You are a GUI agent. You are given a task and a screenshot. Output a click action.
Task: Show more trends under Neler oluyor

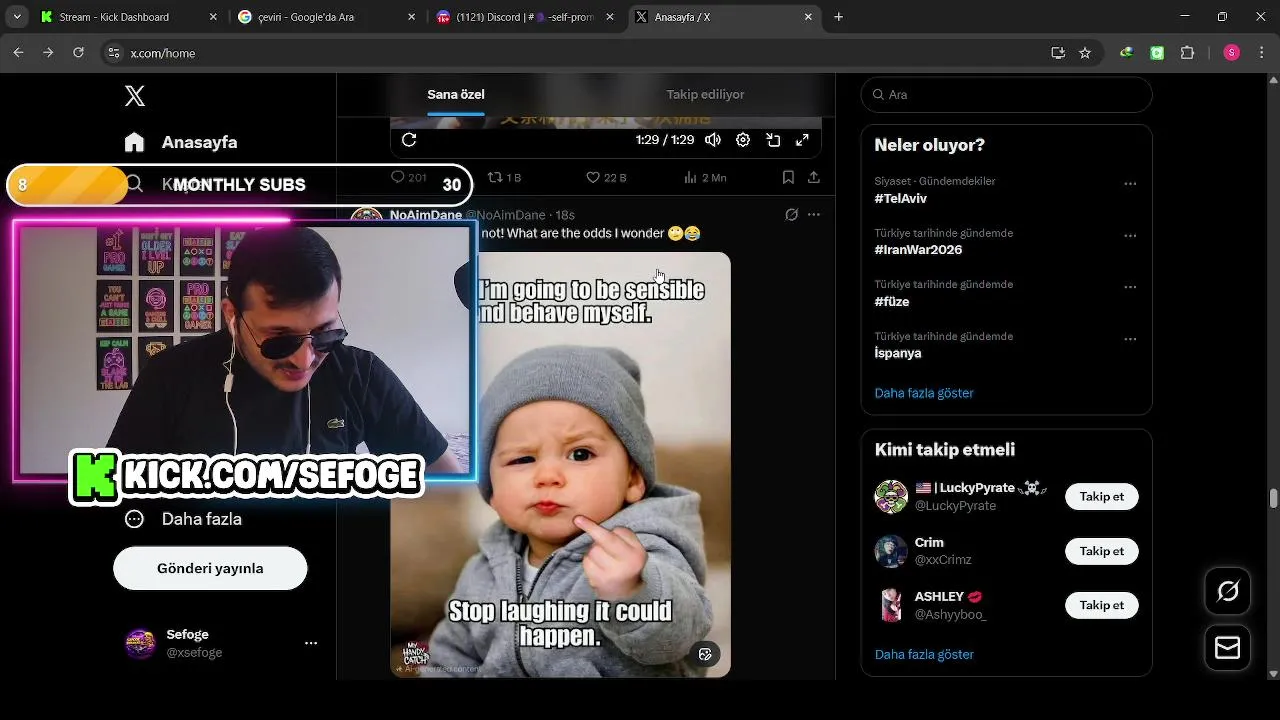click(x=924, y=393)
